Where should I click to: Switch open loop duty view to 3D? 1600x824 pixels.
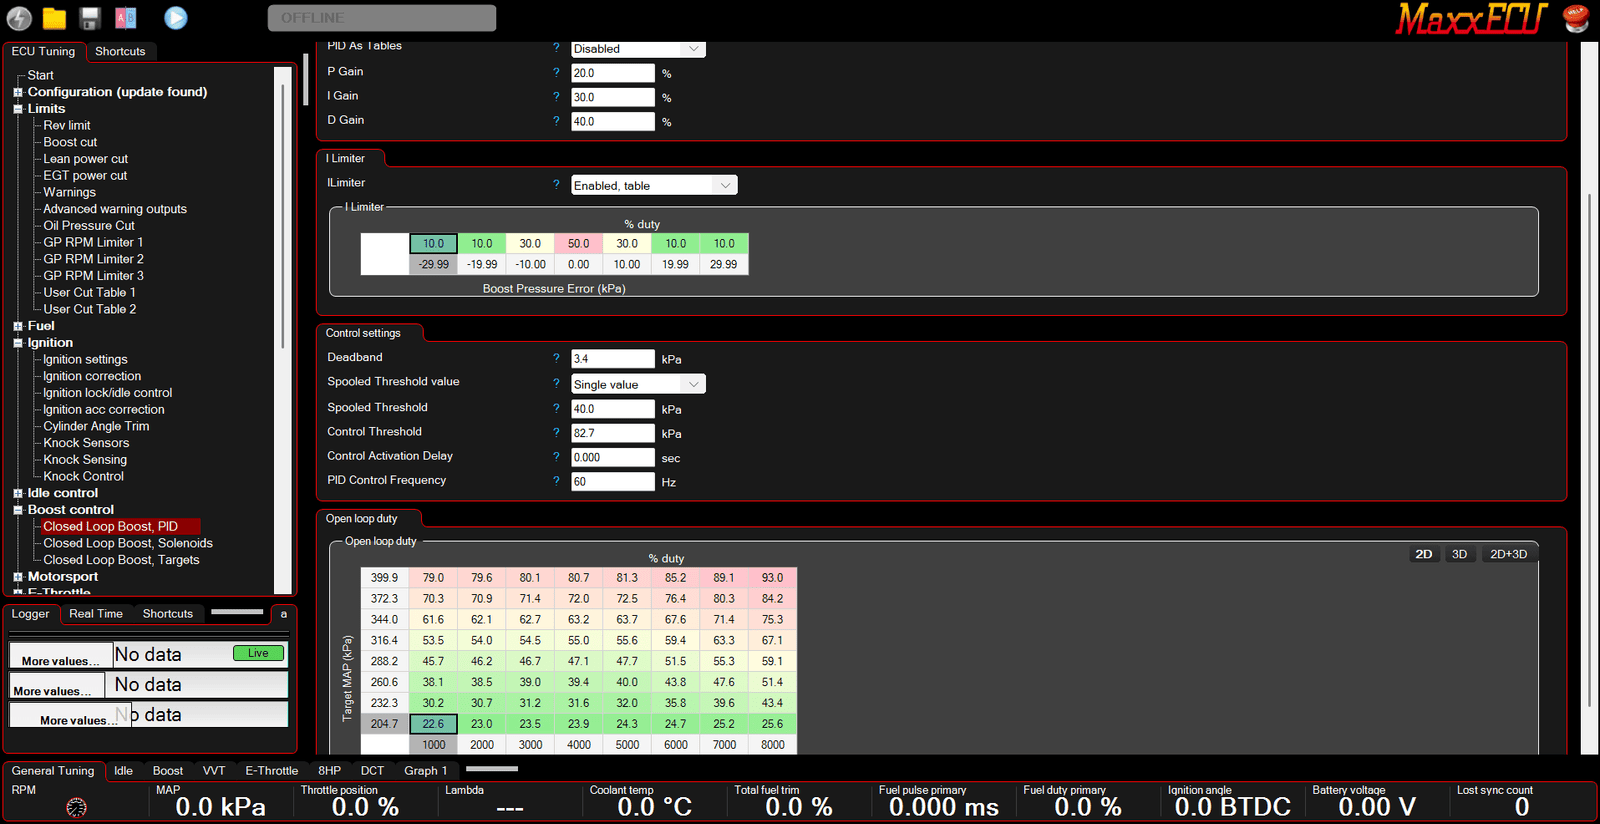pyautogui.click(x=1459, y=554)
